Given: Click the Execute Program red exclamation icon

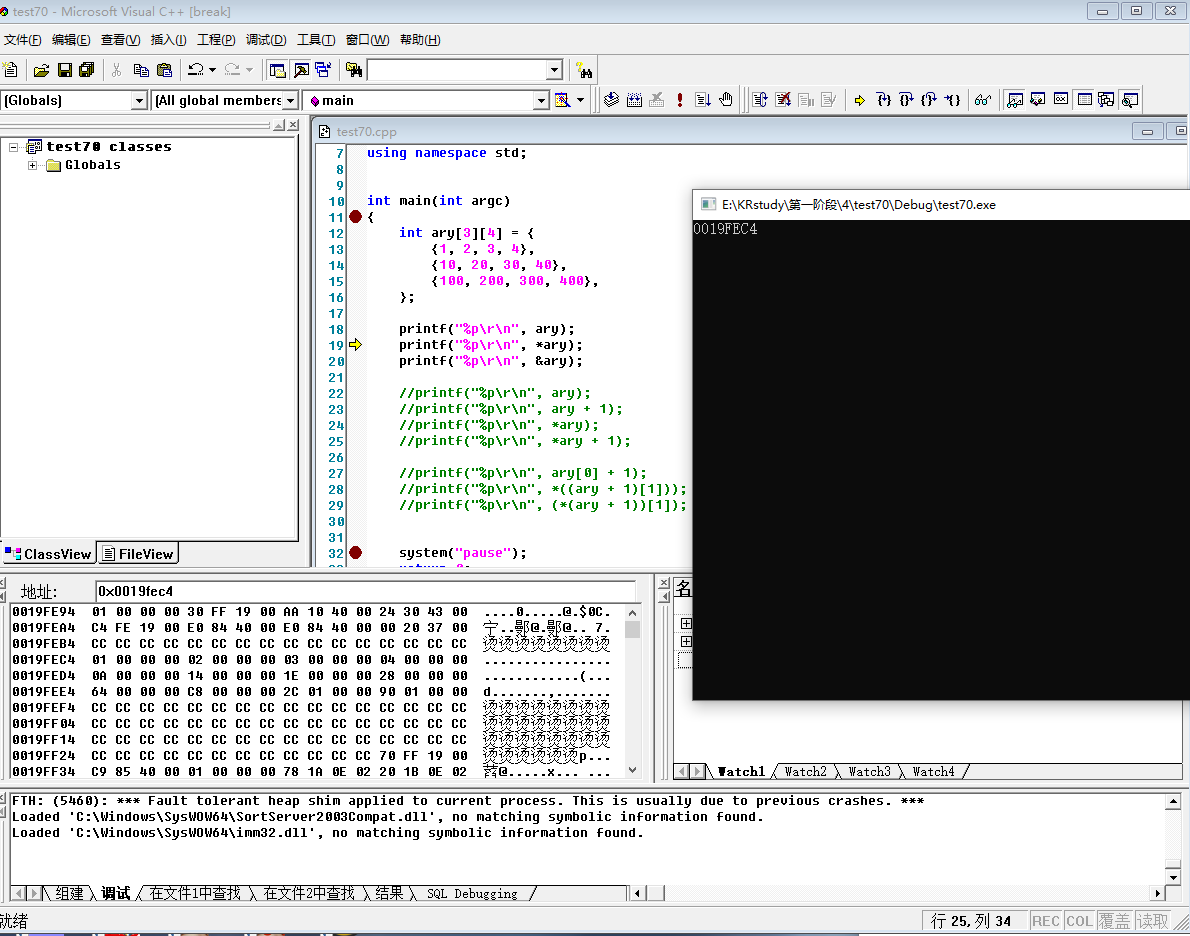Looking at the screenshot, I should click(680, 100).
